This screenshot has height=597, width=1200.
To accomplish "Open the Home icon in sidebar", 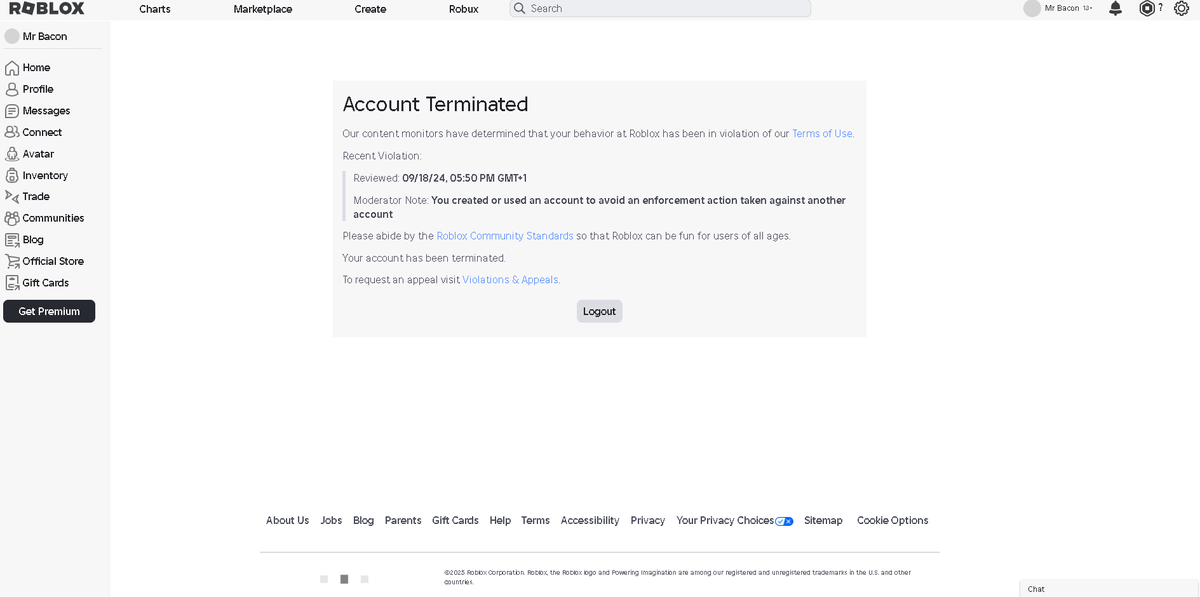I will tap(12, 68).
